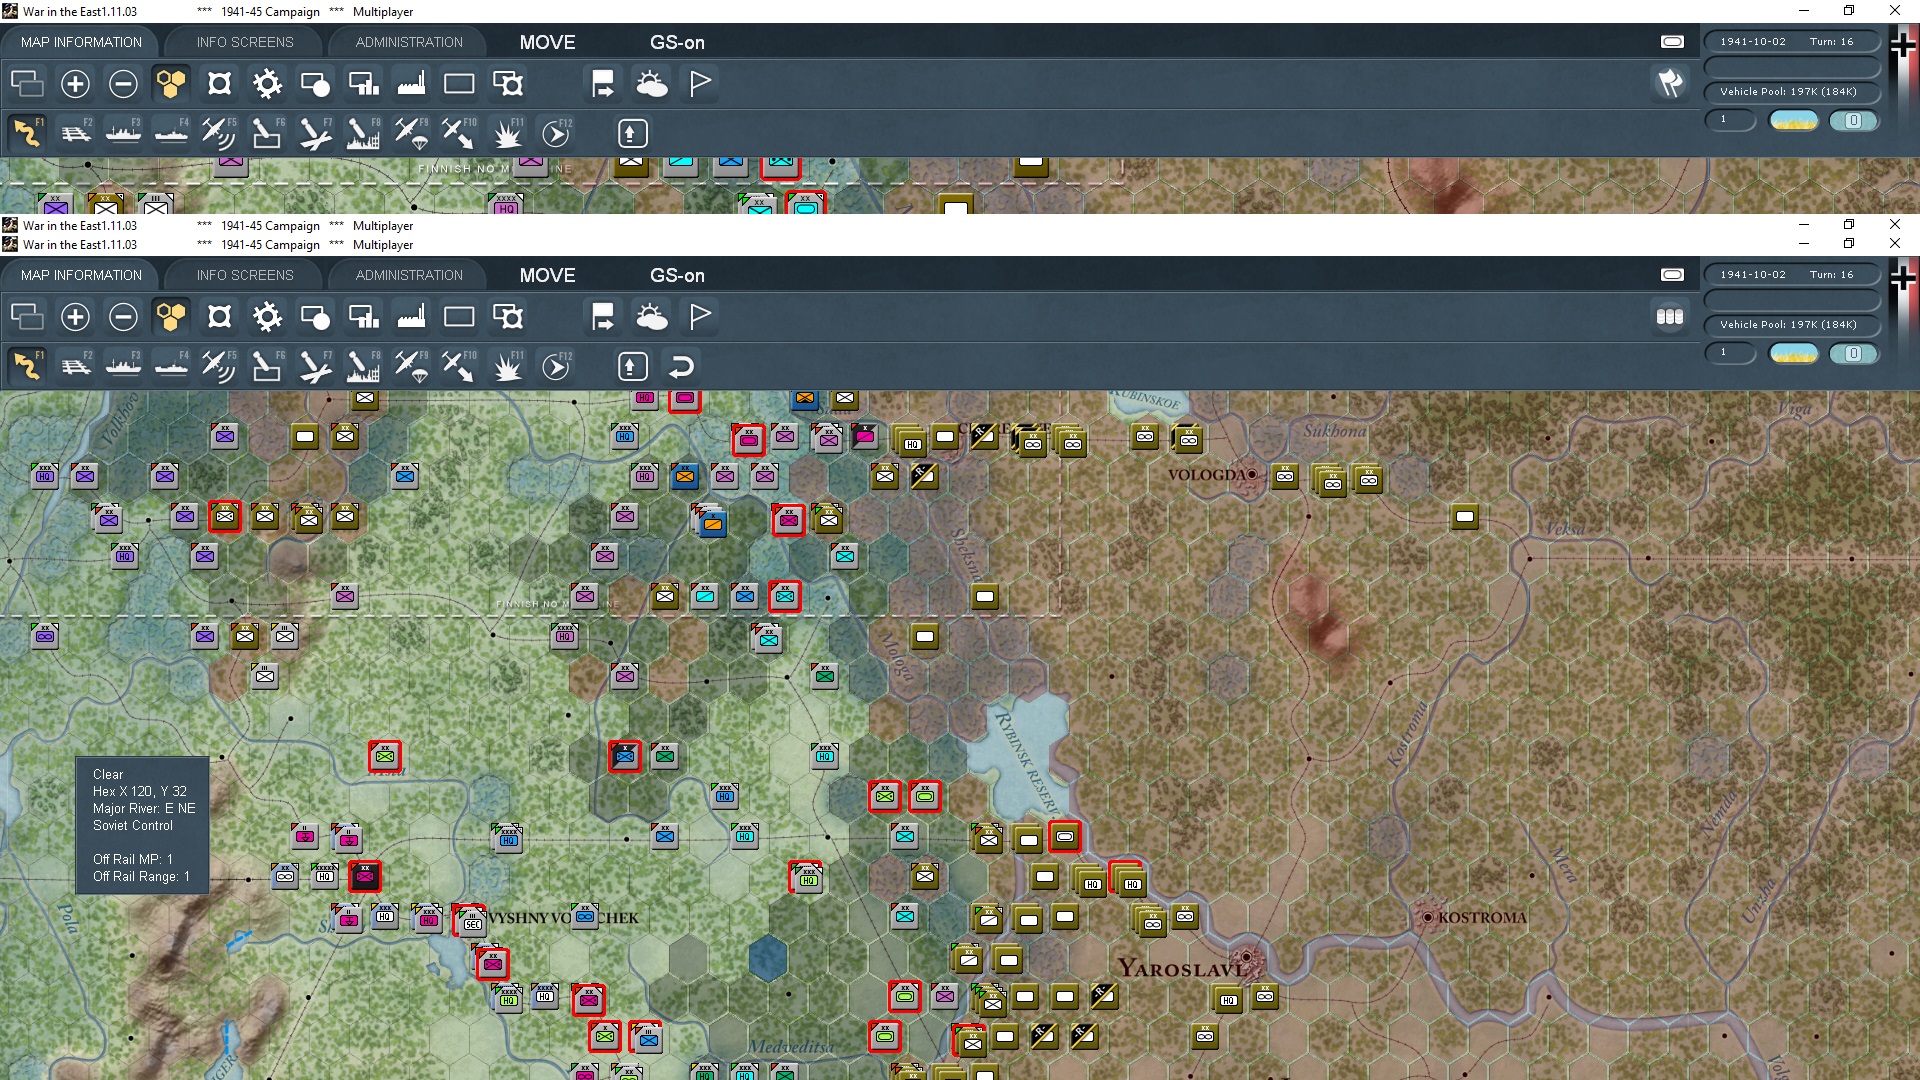Select the F3 naval transport mode

pos(124,366)
